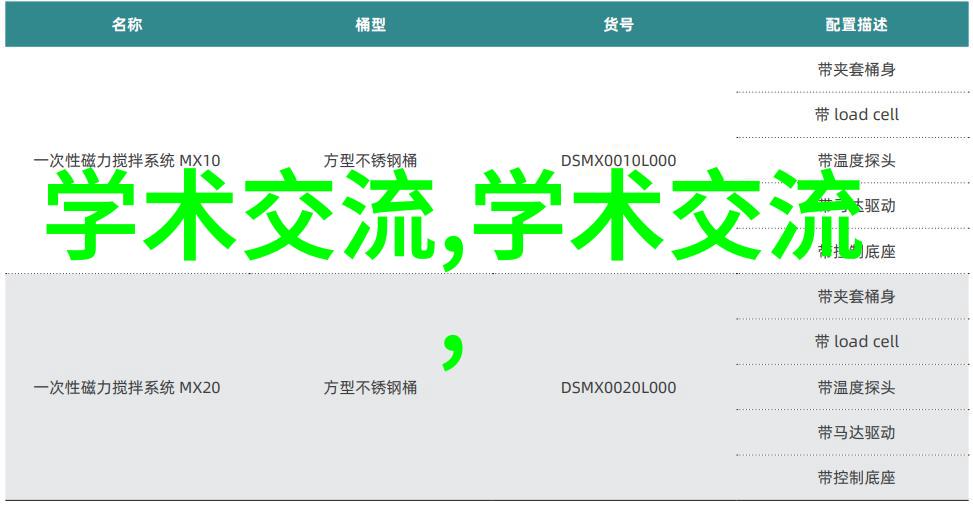Click 带温度探头 in the MX10 row
This screenshot has width=973, height=505.
[856, 161]
